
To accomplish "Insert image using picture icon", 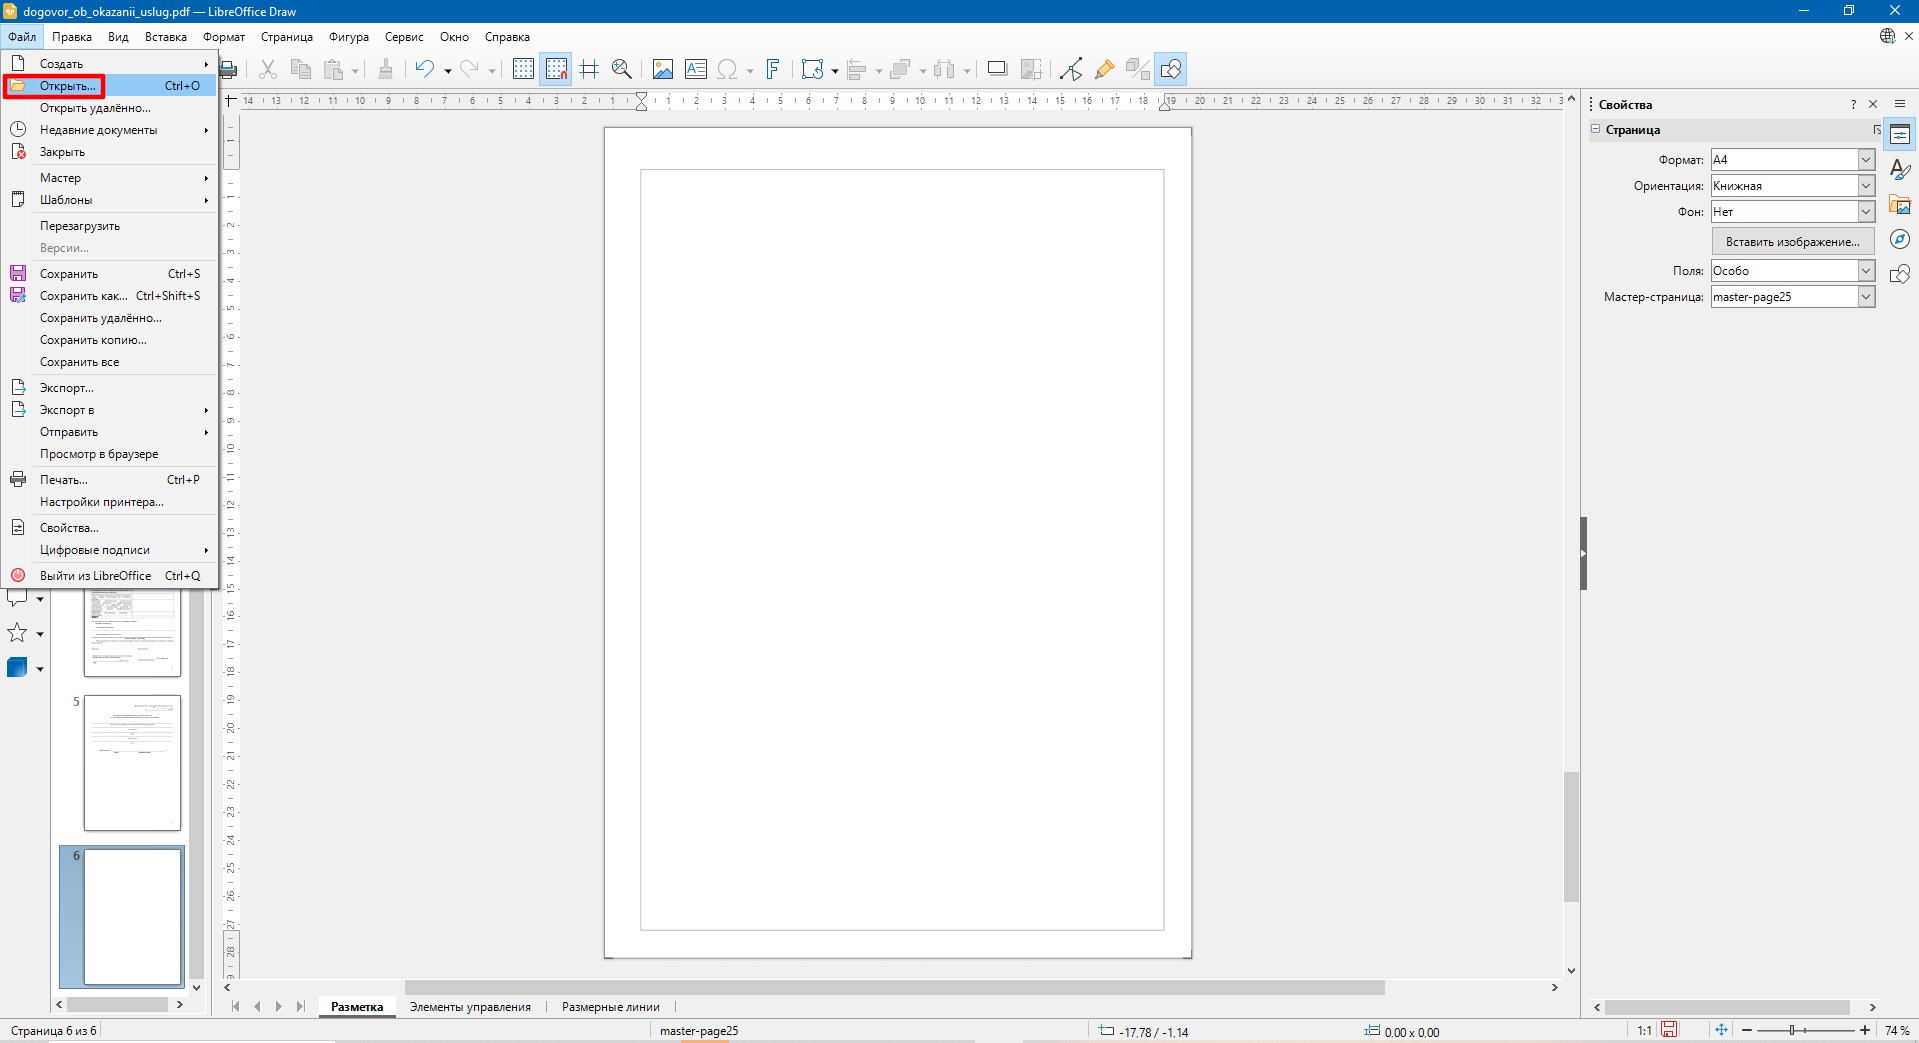I will click(662, 69).
